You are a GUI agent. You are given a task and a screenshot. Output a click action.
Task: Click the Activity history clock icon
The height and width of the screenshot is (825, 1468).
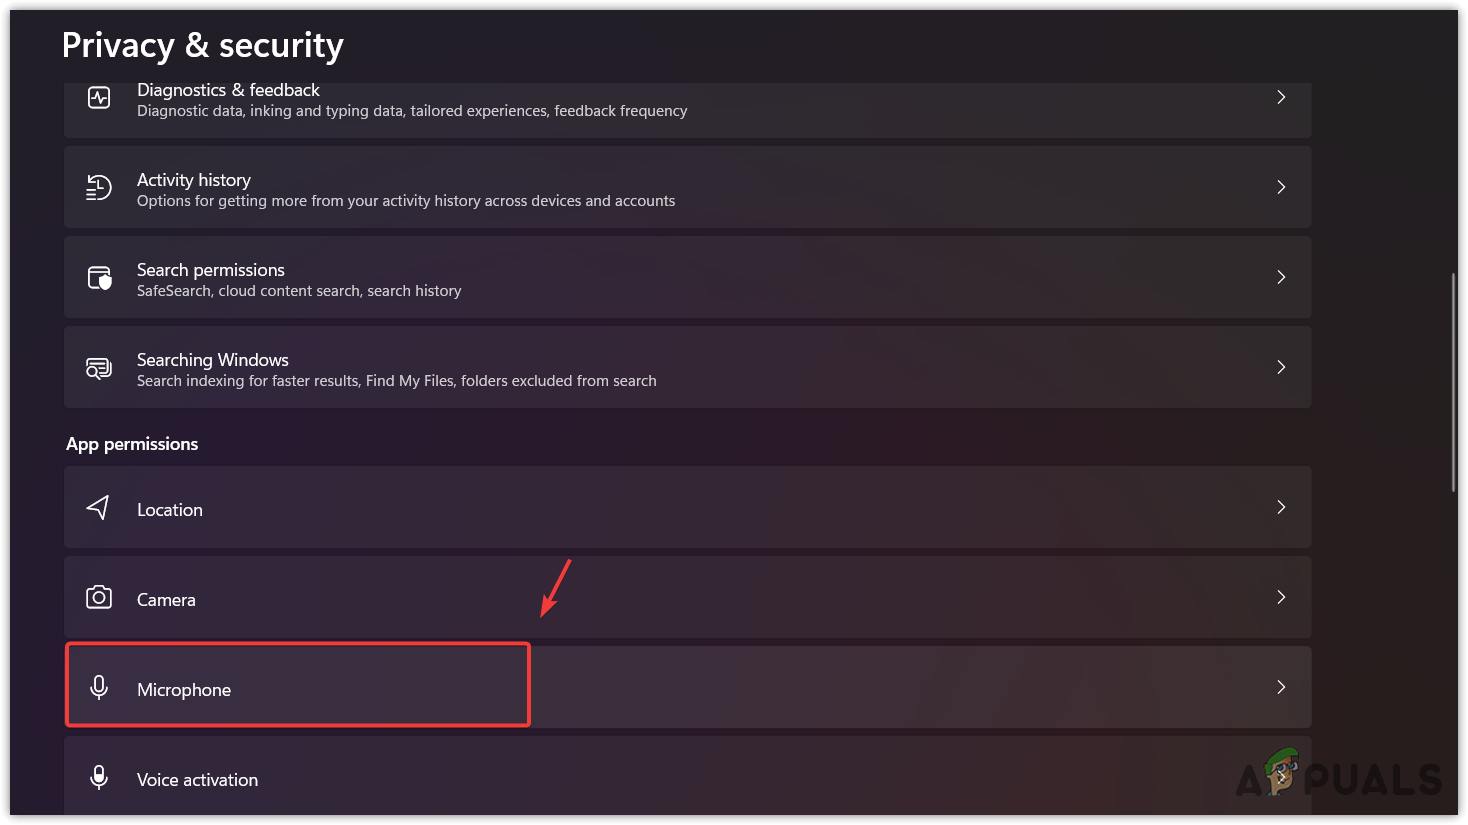(99, 187)
